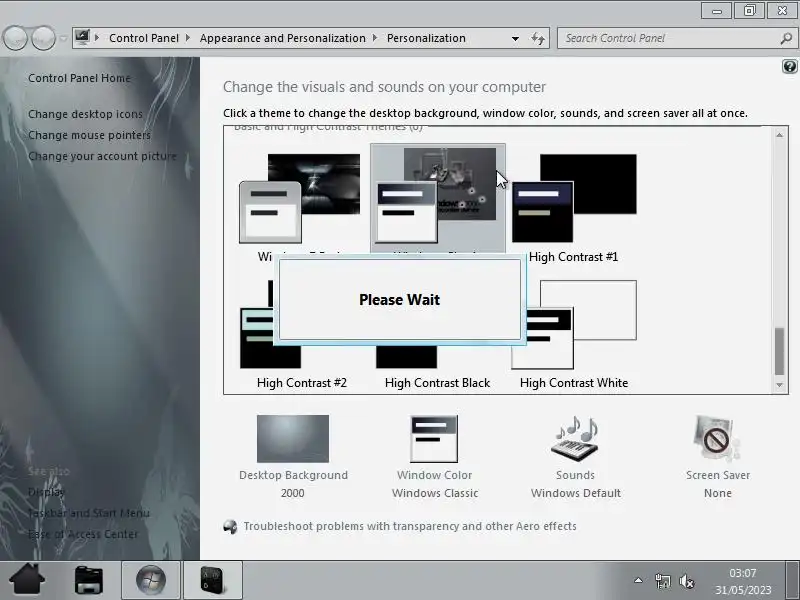Open Change mouse pointers link

pyautogui.click(x=89, y=135)
